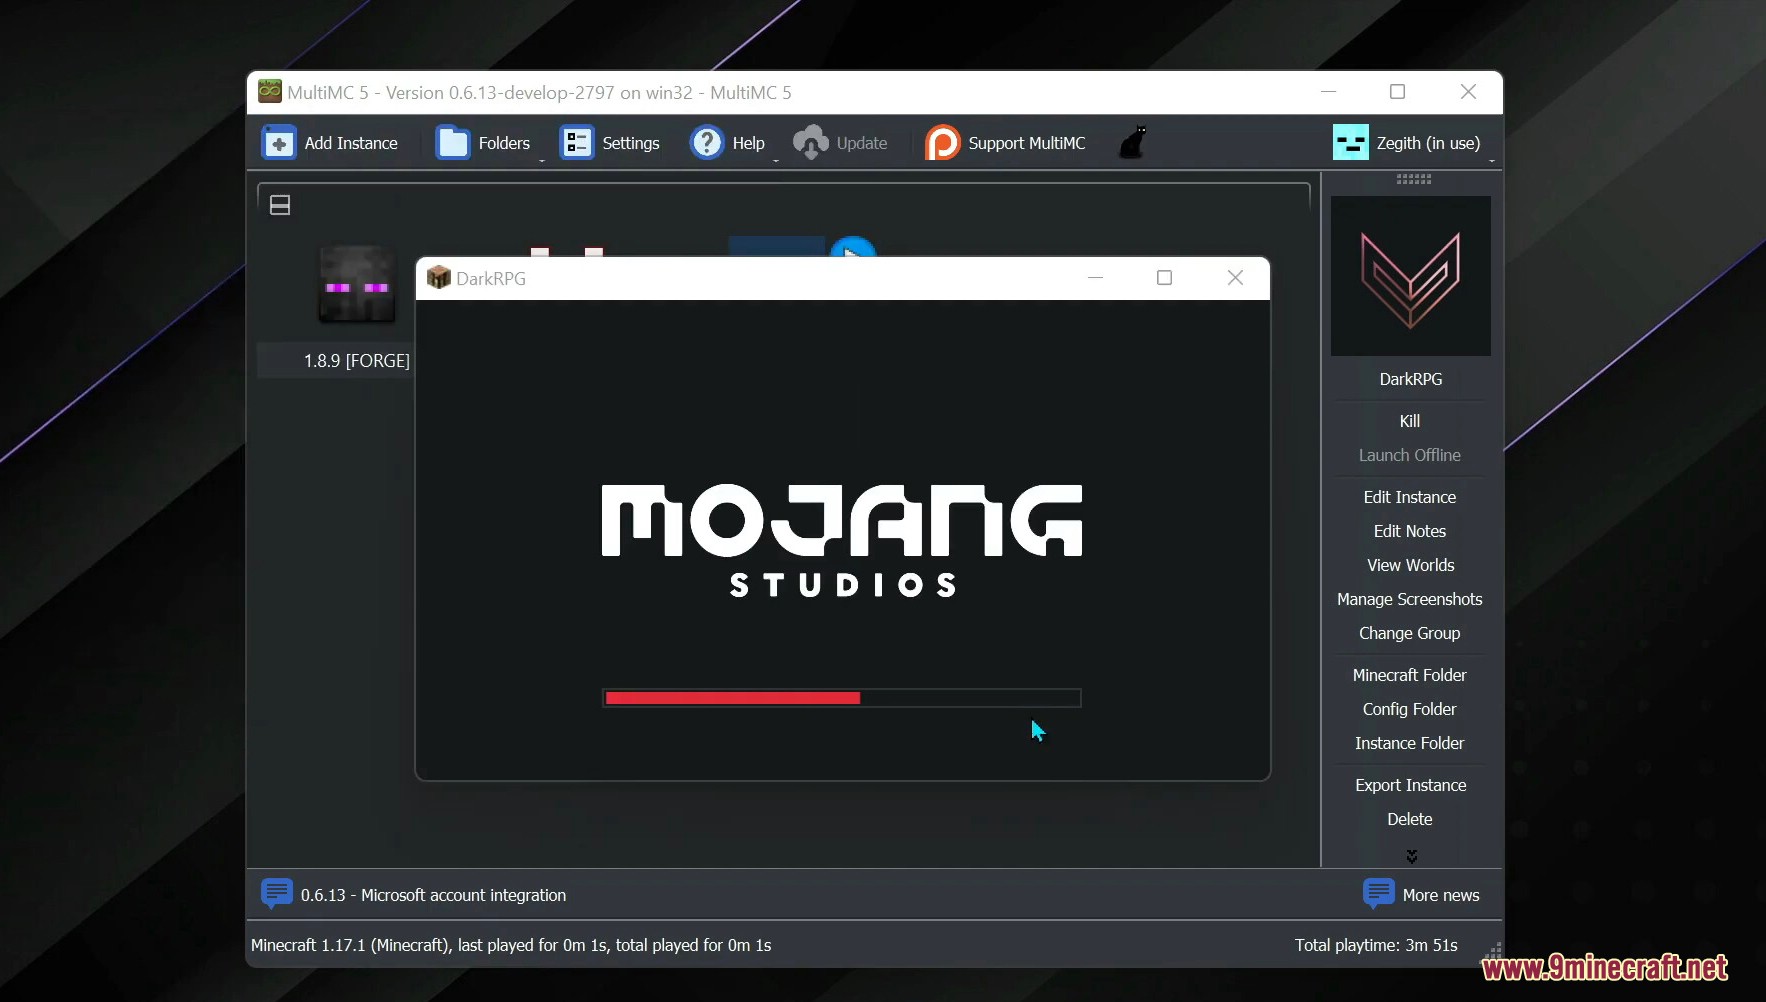Expand the sidebar overflow chevron
This screenshot has width=1766, height=1002.
click(1412, 856)
